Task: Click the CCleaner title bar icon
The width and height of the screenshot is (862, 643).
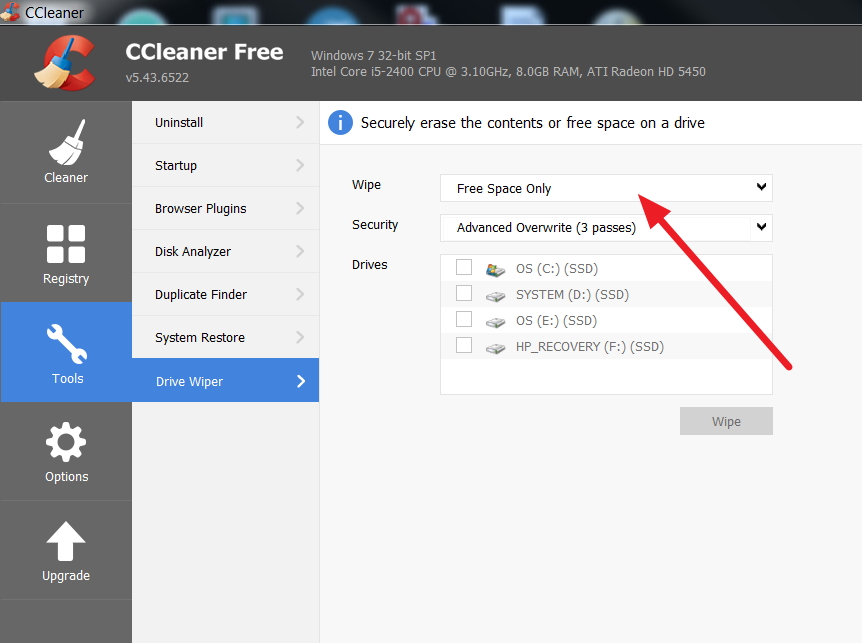Action: pos(10,12)
